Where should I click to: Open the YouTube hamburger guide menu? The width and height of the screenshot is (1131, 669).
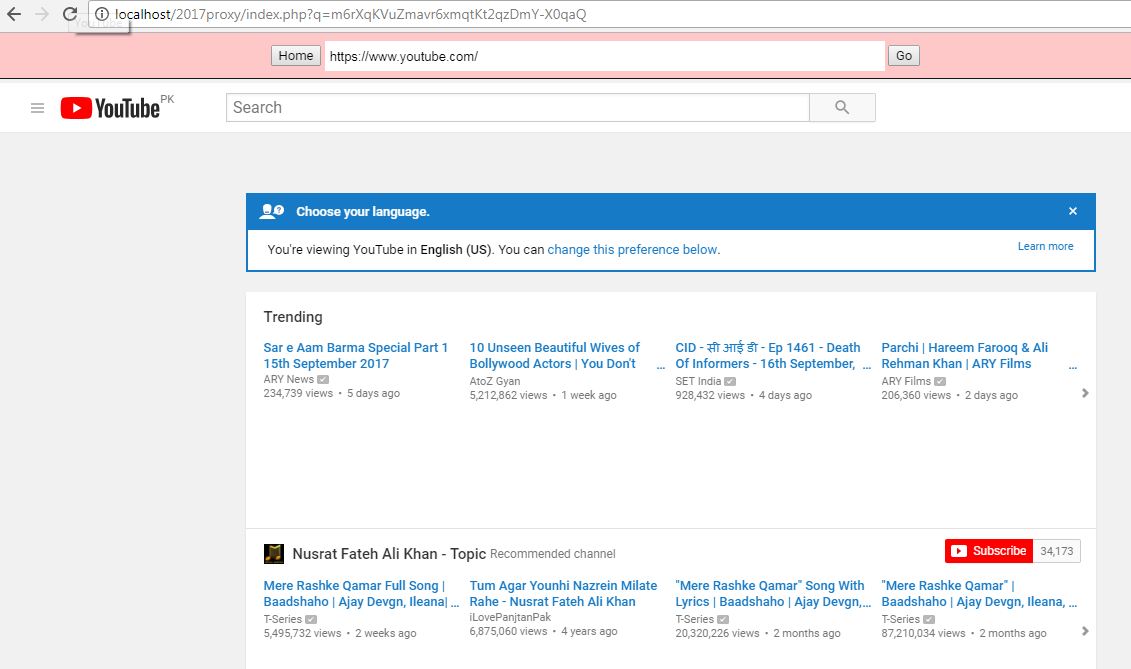point(38,108)
